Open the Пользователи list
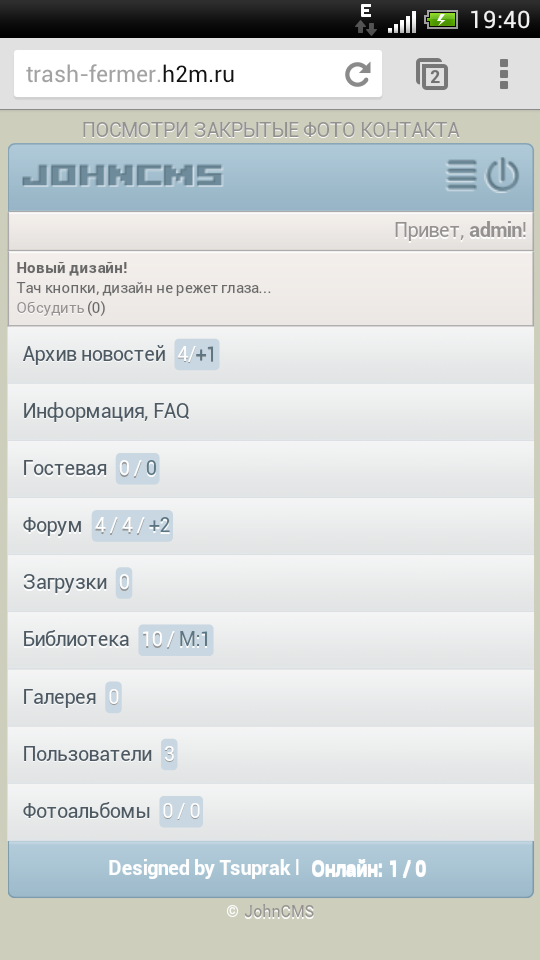Viewport: 540px width, 960px height. (271, 755)
